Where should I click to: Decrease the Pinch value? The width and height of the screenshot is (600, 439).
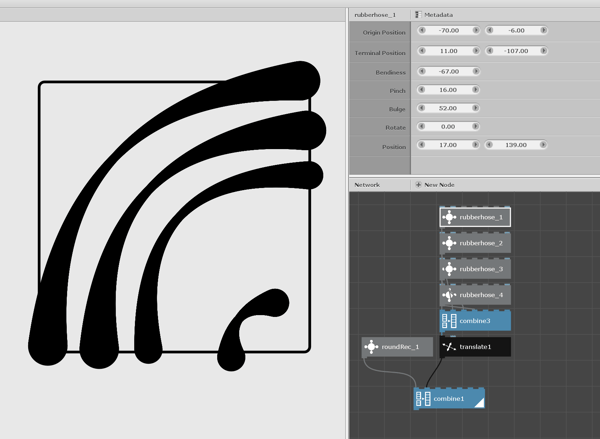coord(422,90)
